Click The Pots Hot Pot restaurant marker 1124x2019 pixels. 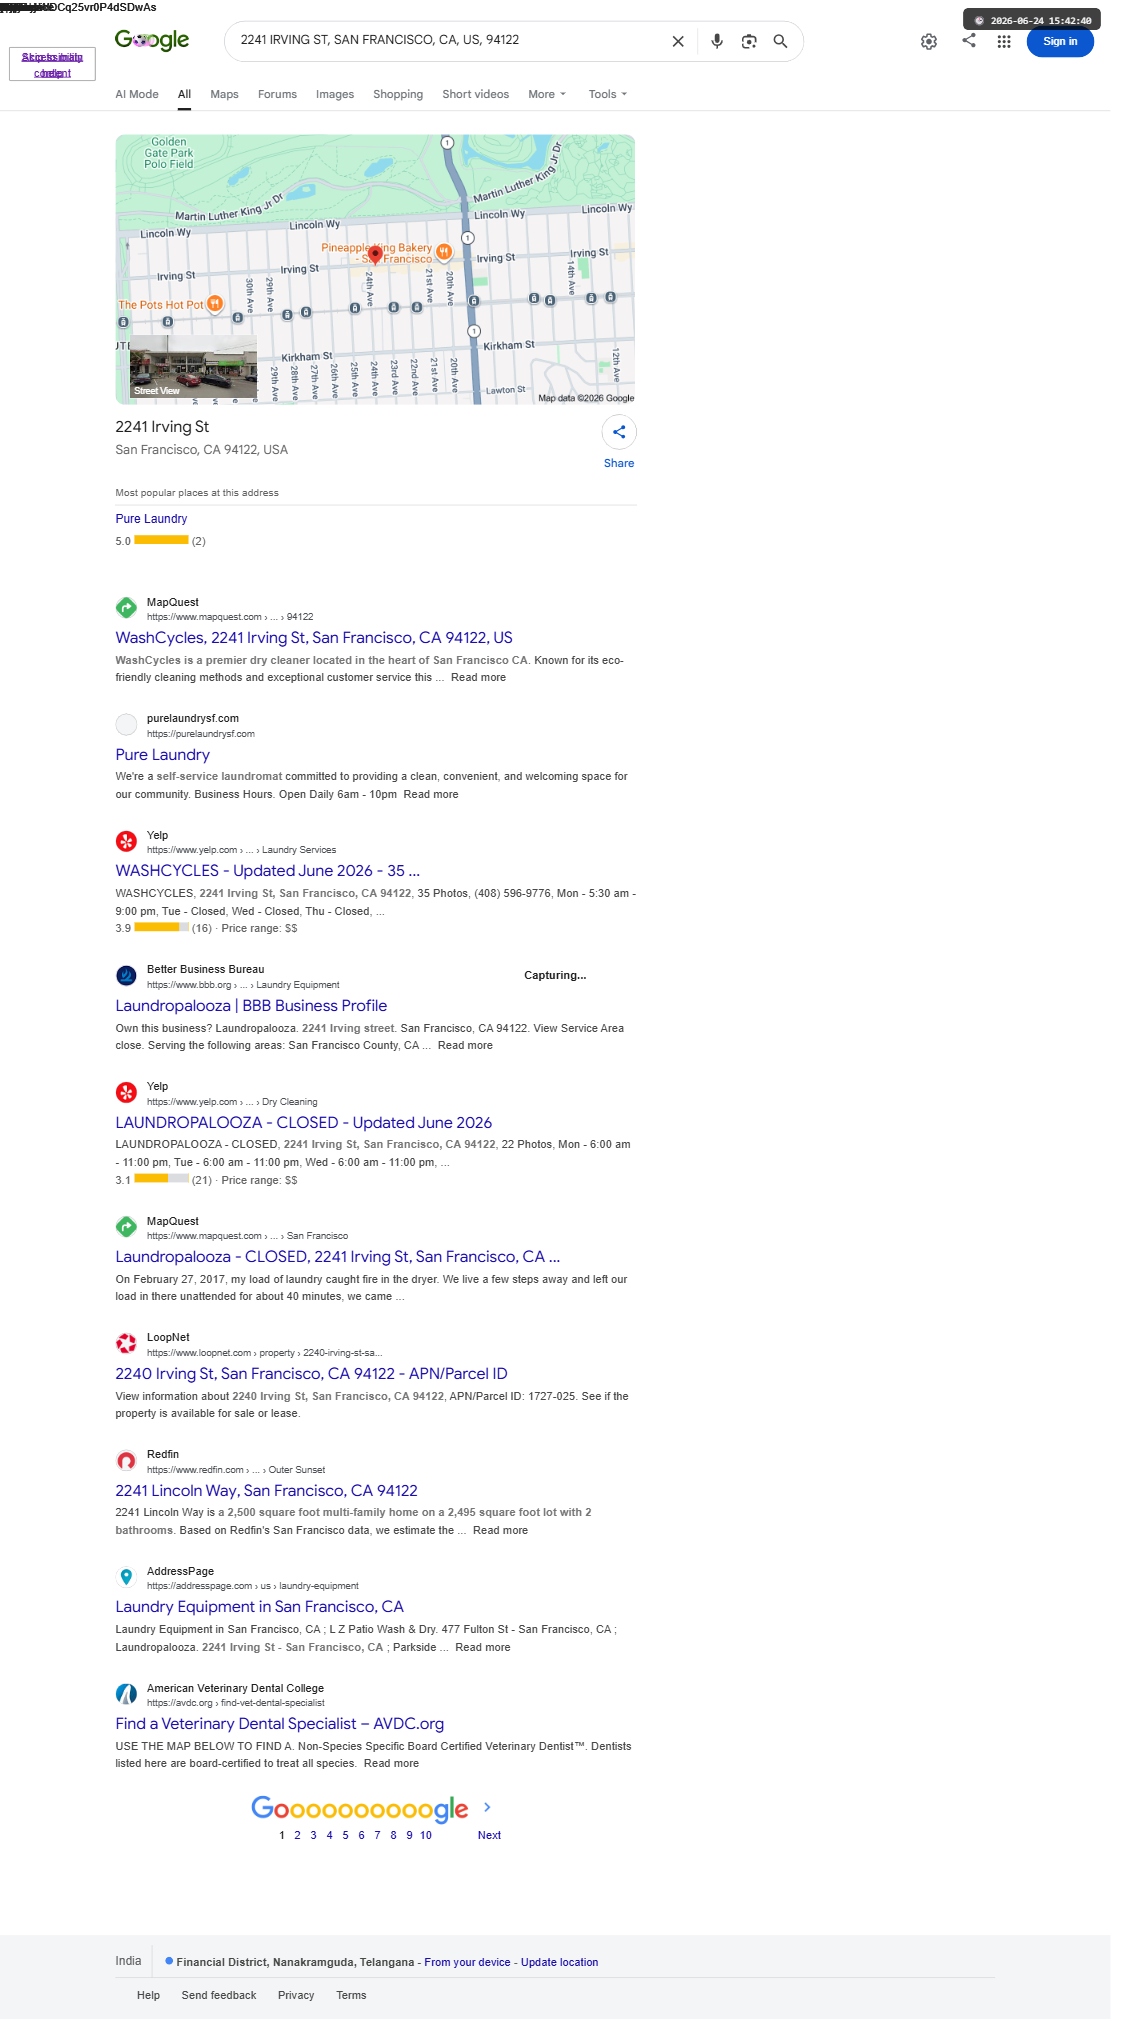tap(214, 304)
